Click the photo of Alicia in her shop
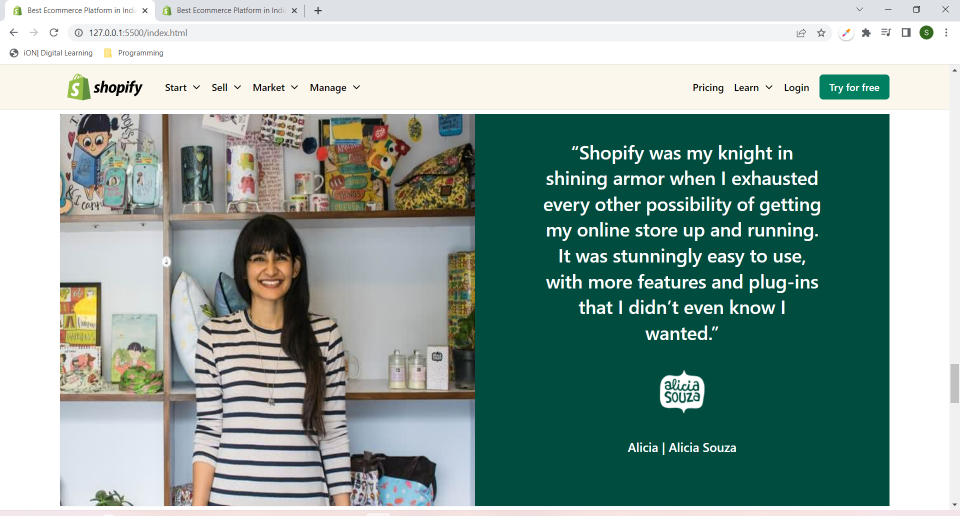Image resolution: width=960 pixels, height=516 pixels. point(268,310)
